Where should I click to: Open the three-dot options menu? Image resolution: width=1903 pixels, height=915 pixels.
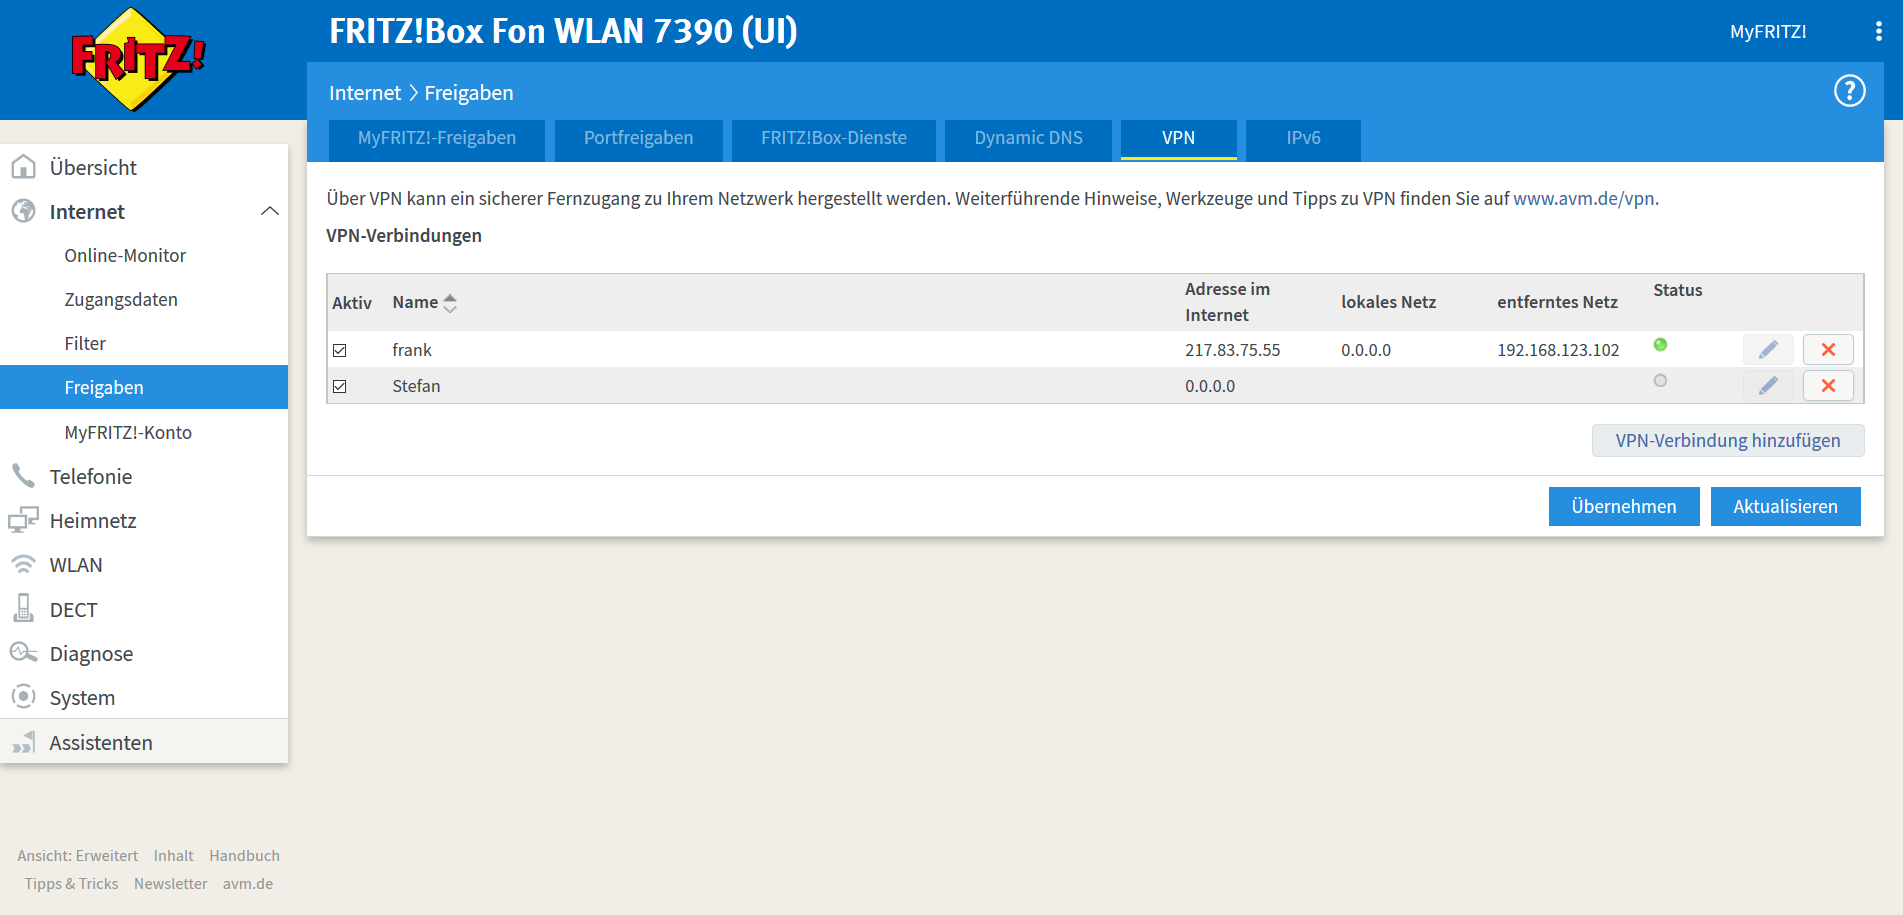[x=1878, y=32]
